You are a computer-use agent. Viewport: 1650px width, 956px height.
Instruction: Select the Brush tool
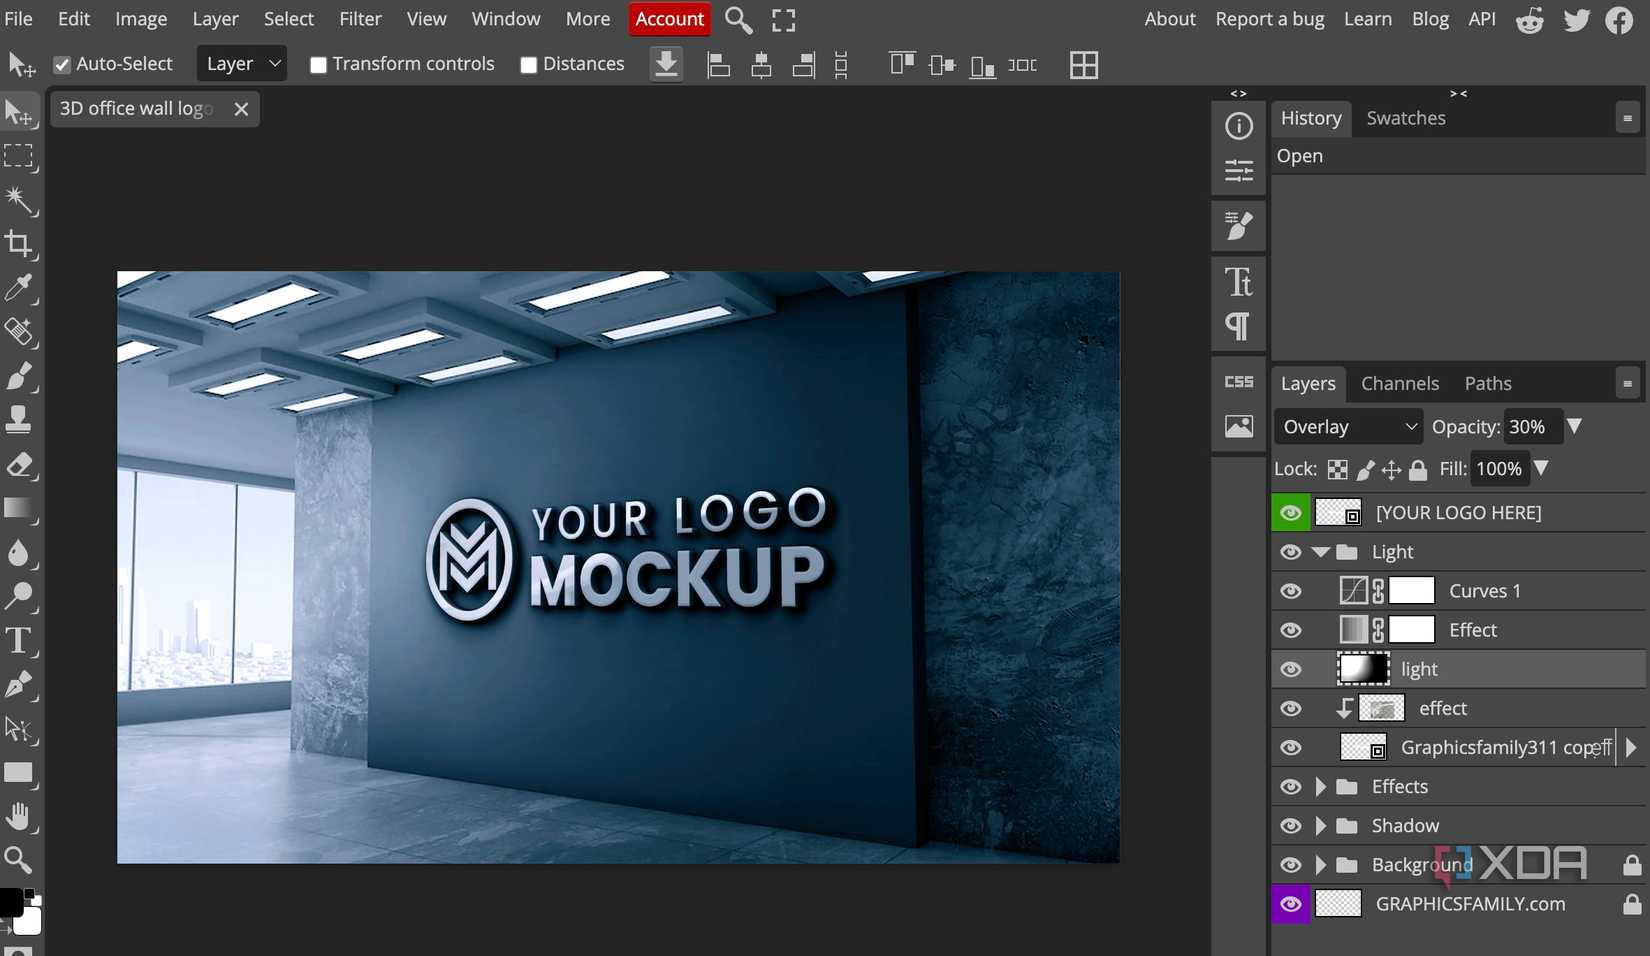tap(20, 377)
